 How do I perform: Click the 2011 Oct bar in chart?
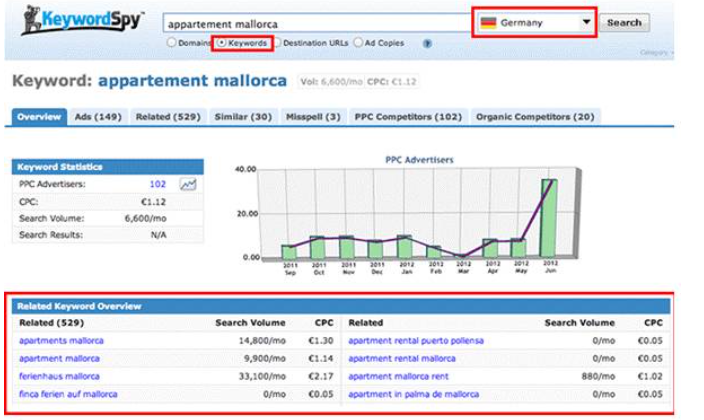click(318, 247)
